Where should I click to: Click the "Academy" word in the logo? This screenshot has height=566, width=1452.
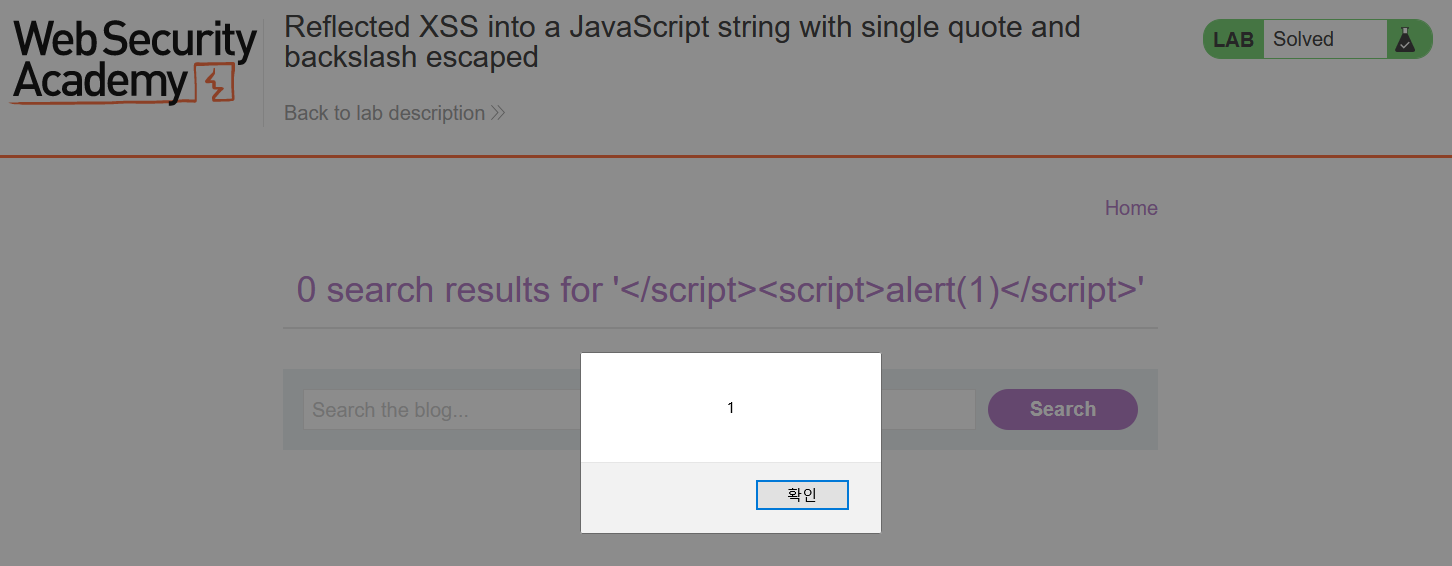[100, 83]
